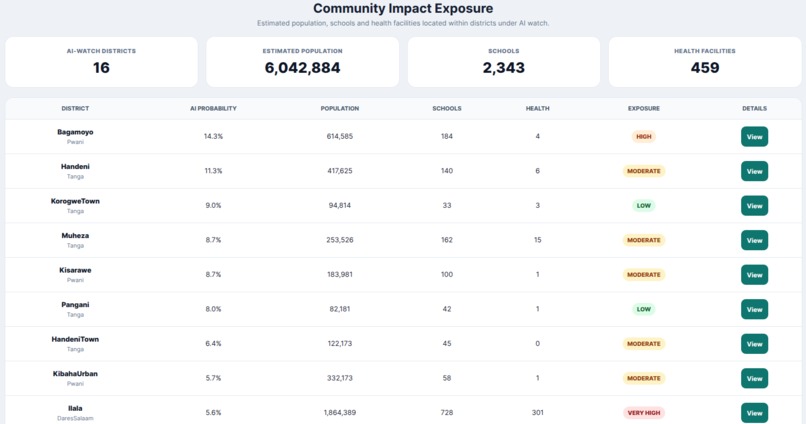
Task: Click the Handeni district name
Action: coord(75,167)
